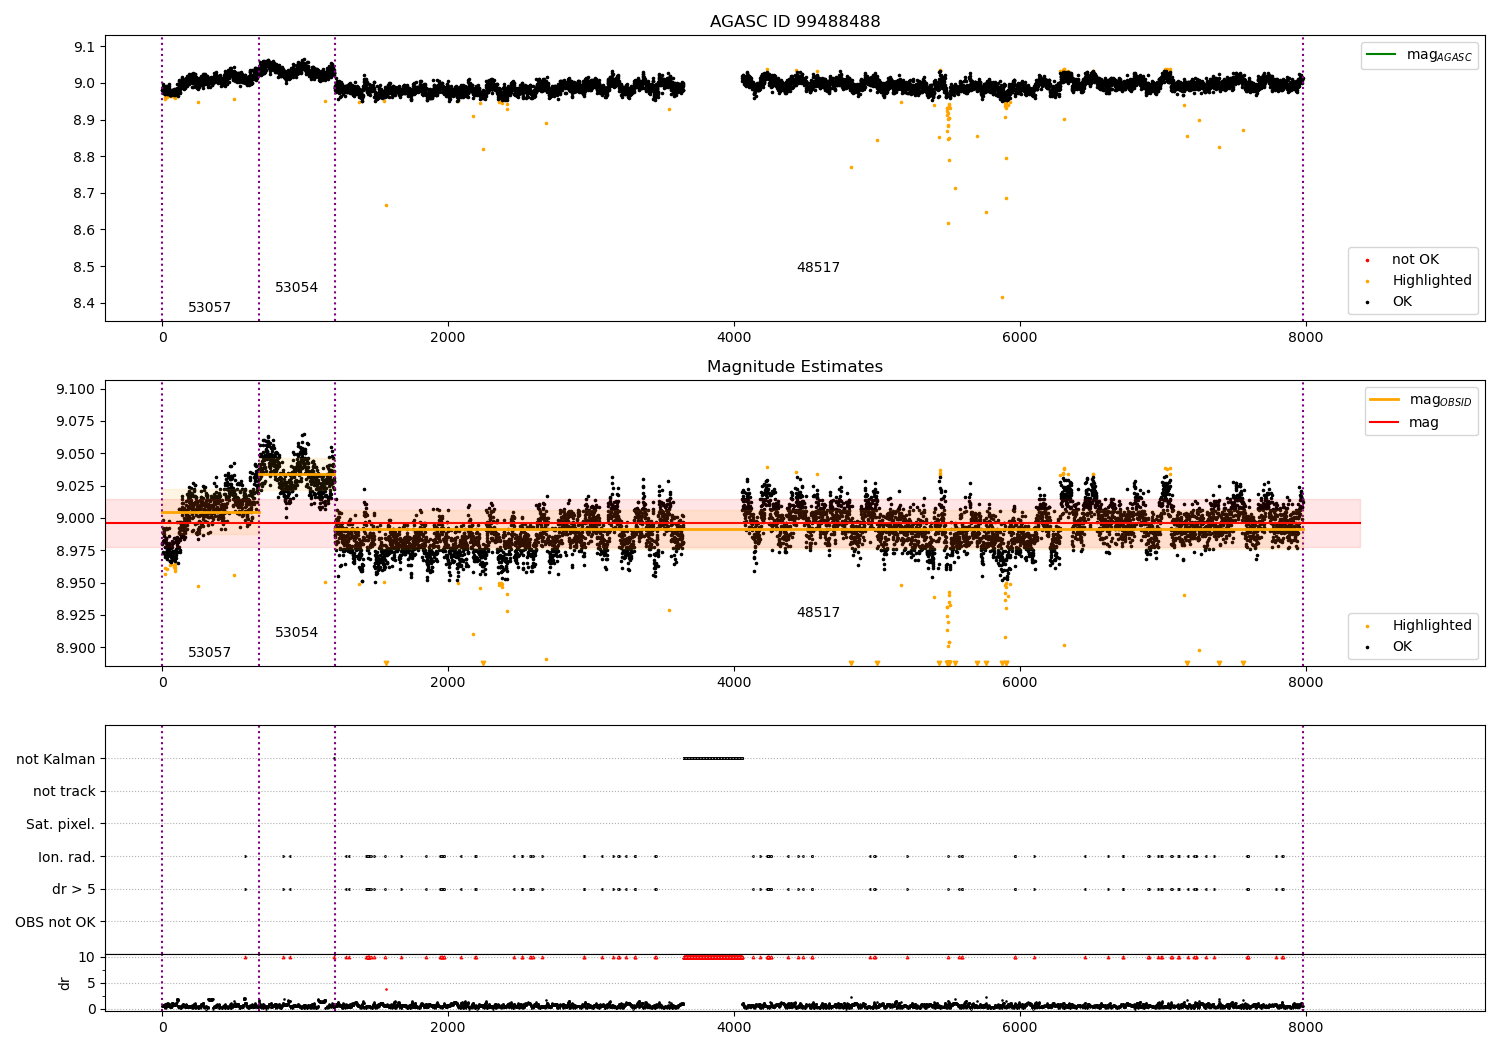Screen dimensions: 1500x1050
Task: Click the 'not track' row label
Action: coord(64,792)
